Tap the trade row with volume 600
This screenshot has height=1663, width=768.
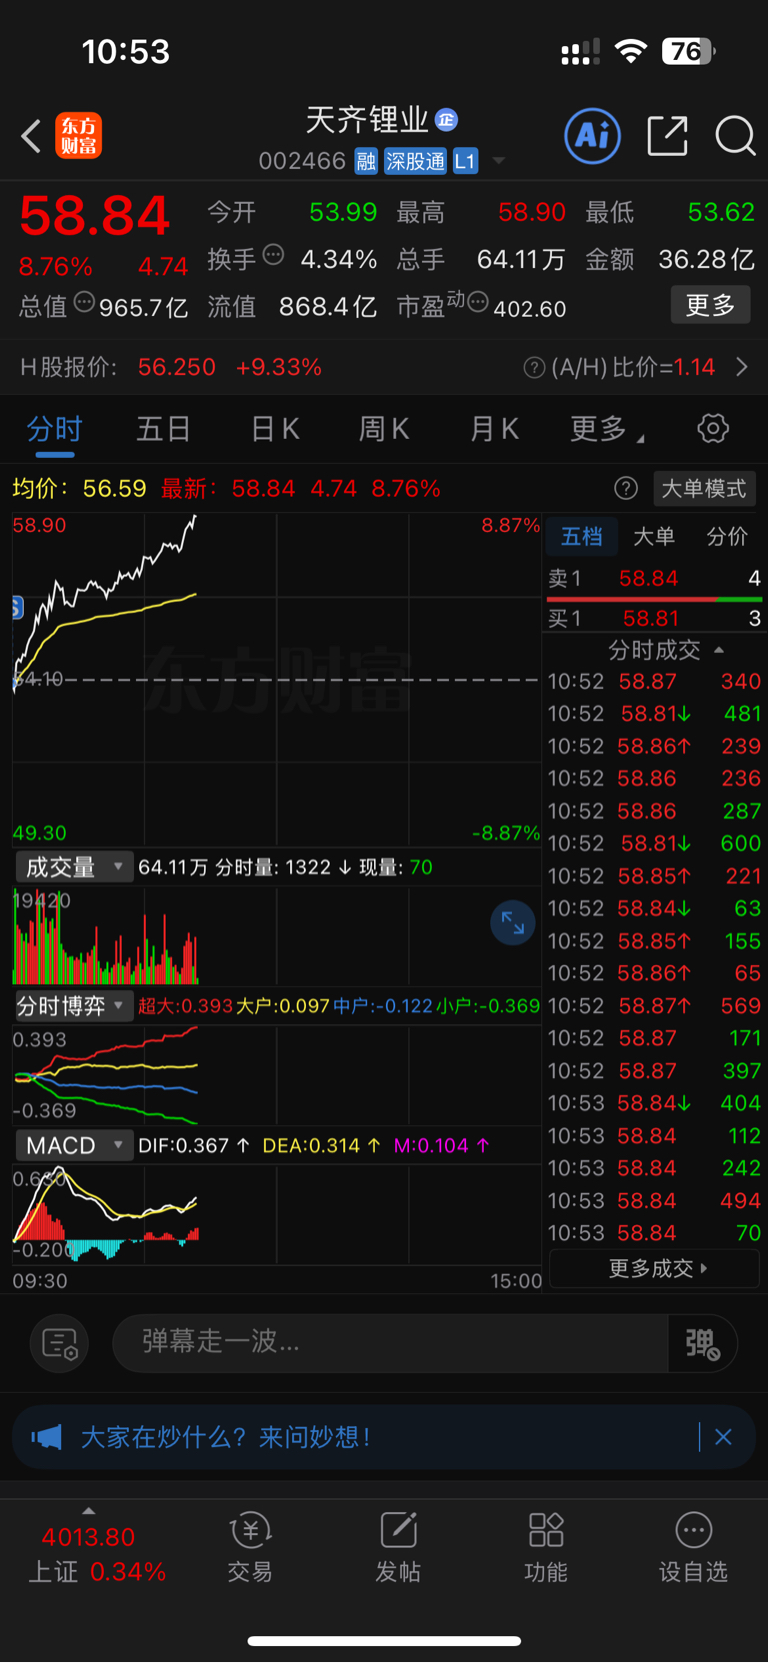click(654, 843)
